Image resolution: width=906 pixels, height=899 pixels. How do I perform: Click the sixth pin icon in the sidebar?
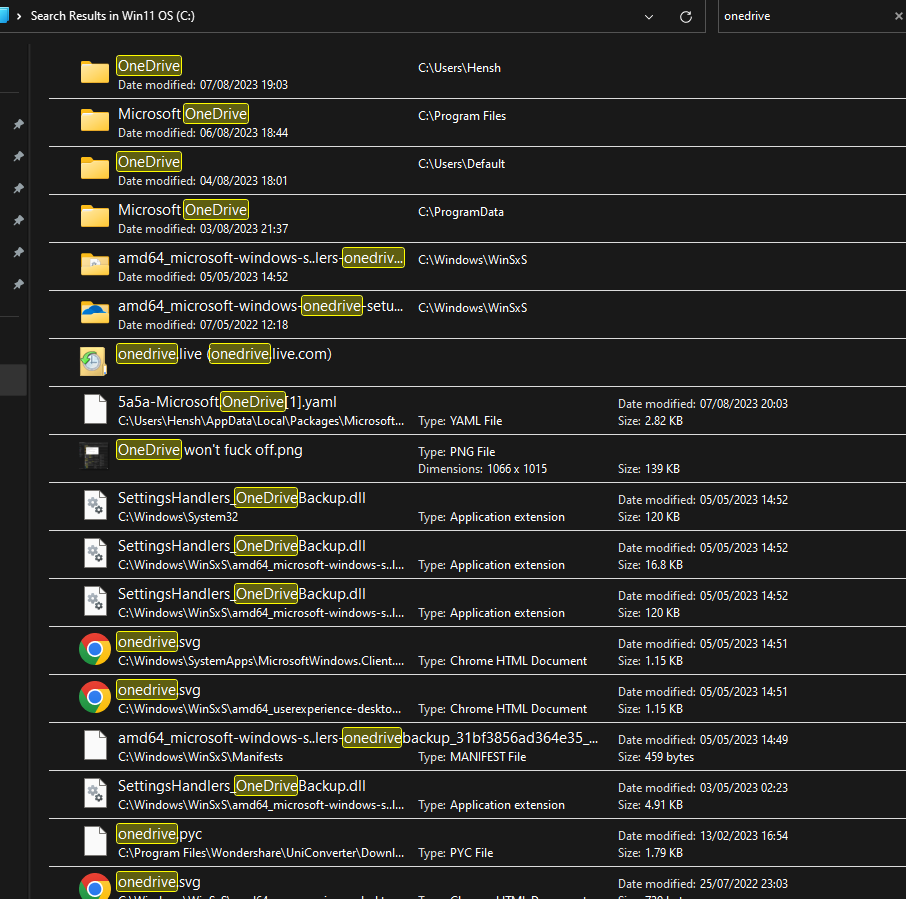(x=18, y=284)
